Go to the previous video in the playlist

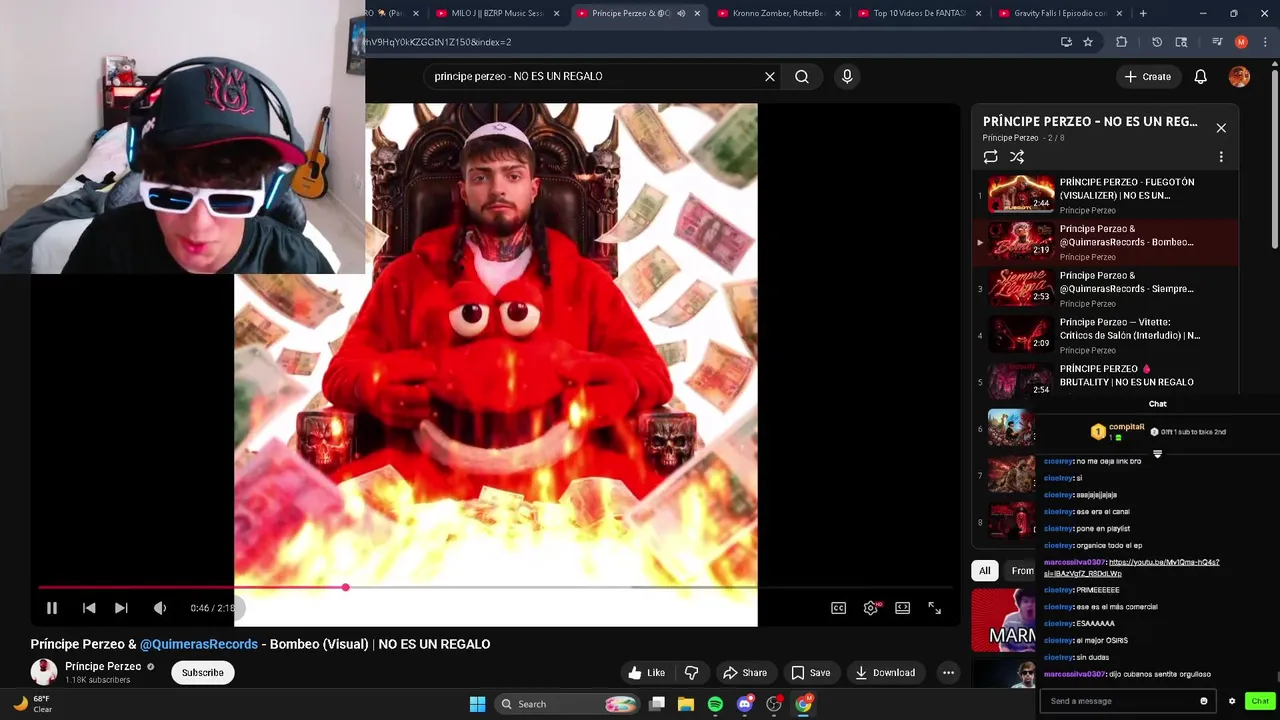coord(89,608)
